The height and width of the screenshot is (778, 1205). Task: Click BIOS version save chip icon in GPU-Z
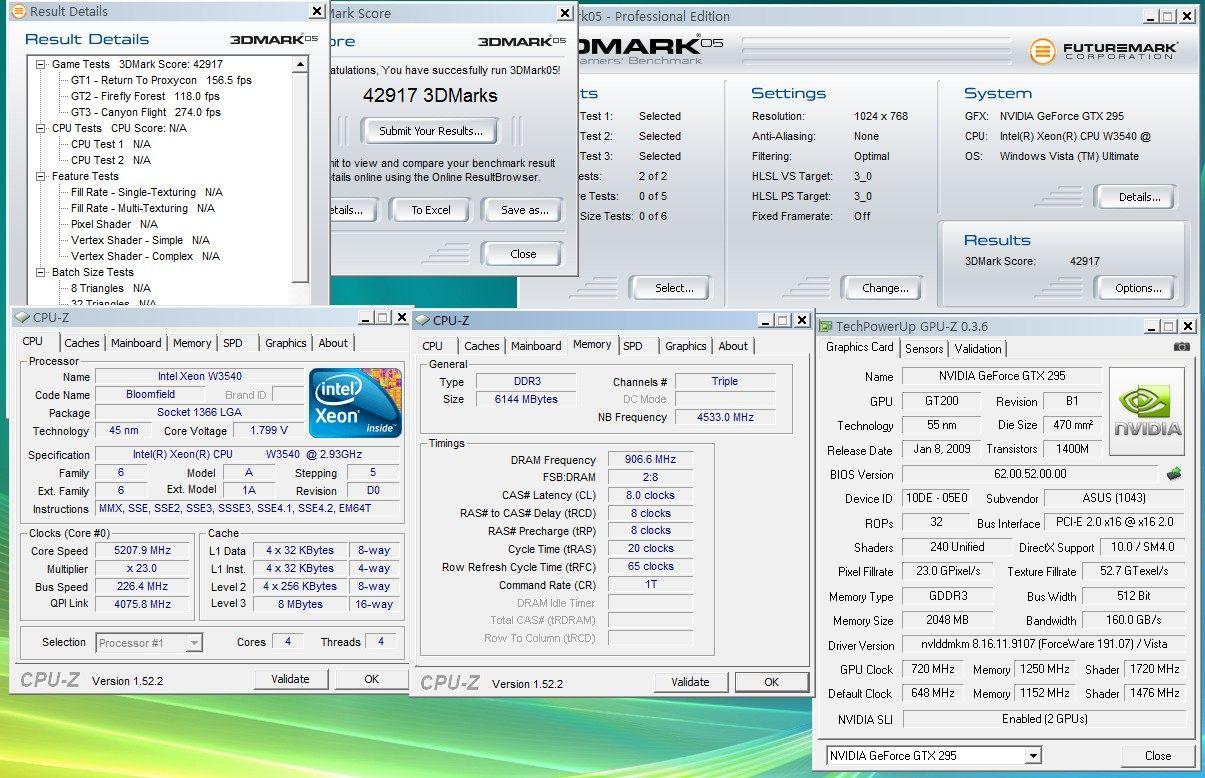pyautogui.click(x=1174, y=474)
